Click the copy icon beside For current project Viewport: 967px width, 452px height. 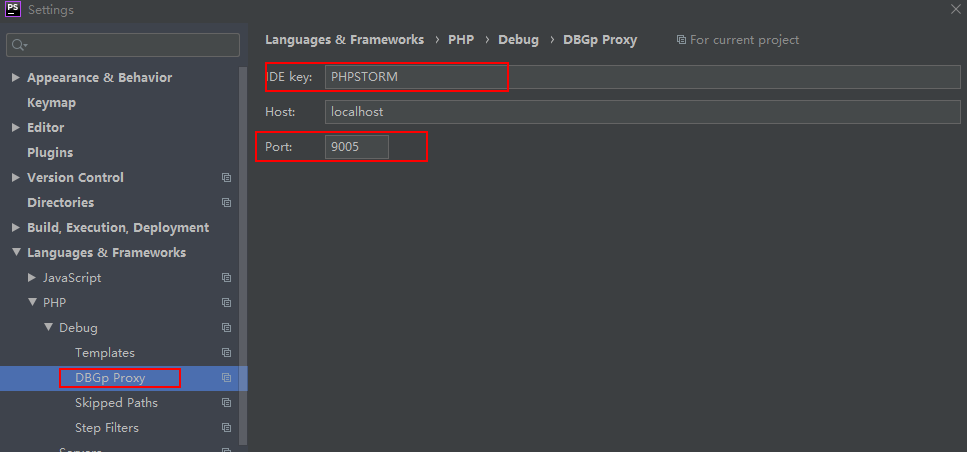click(681, 39)
